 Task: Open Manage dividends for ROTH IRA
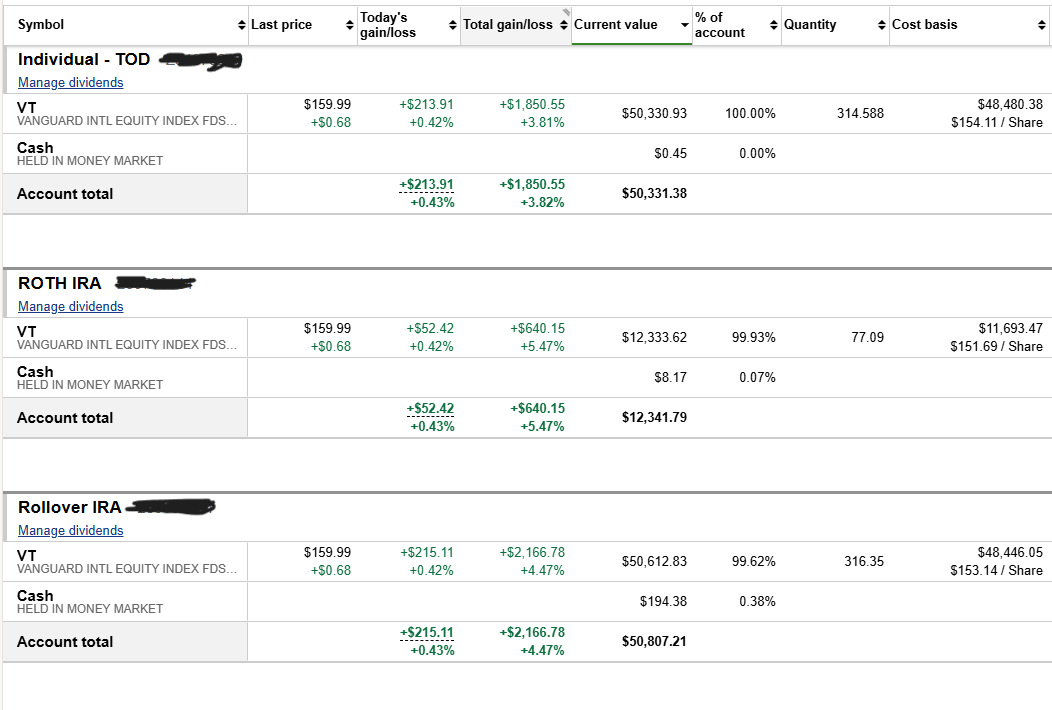[70, 307]
